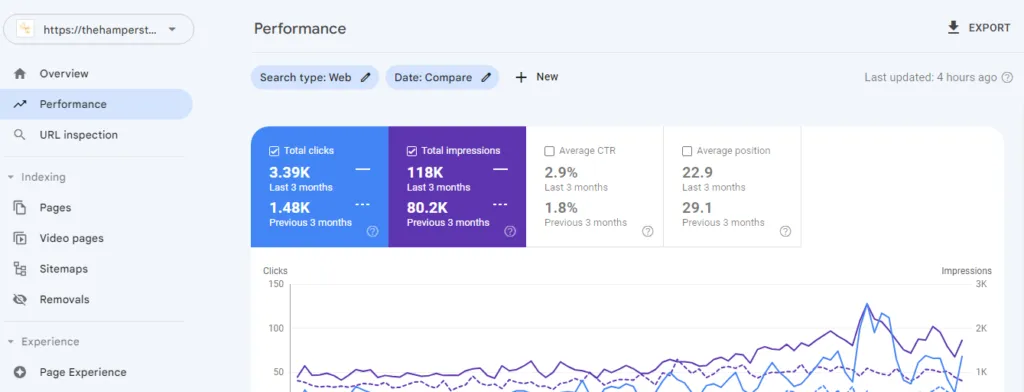The image size is (1024, 392).
Task: Add a New filter
Action: pos(537,77)
